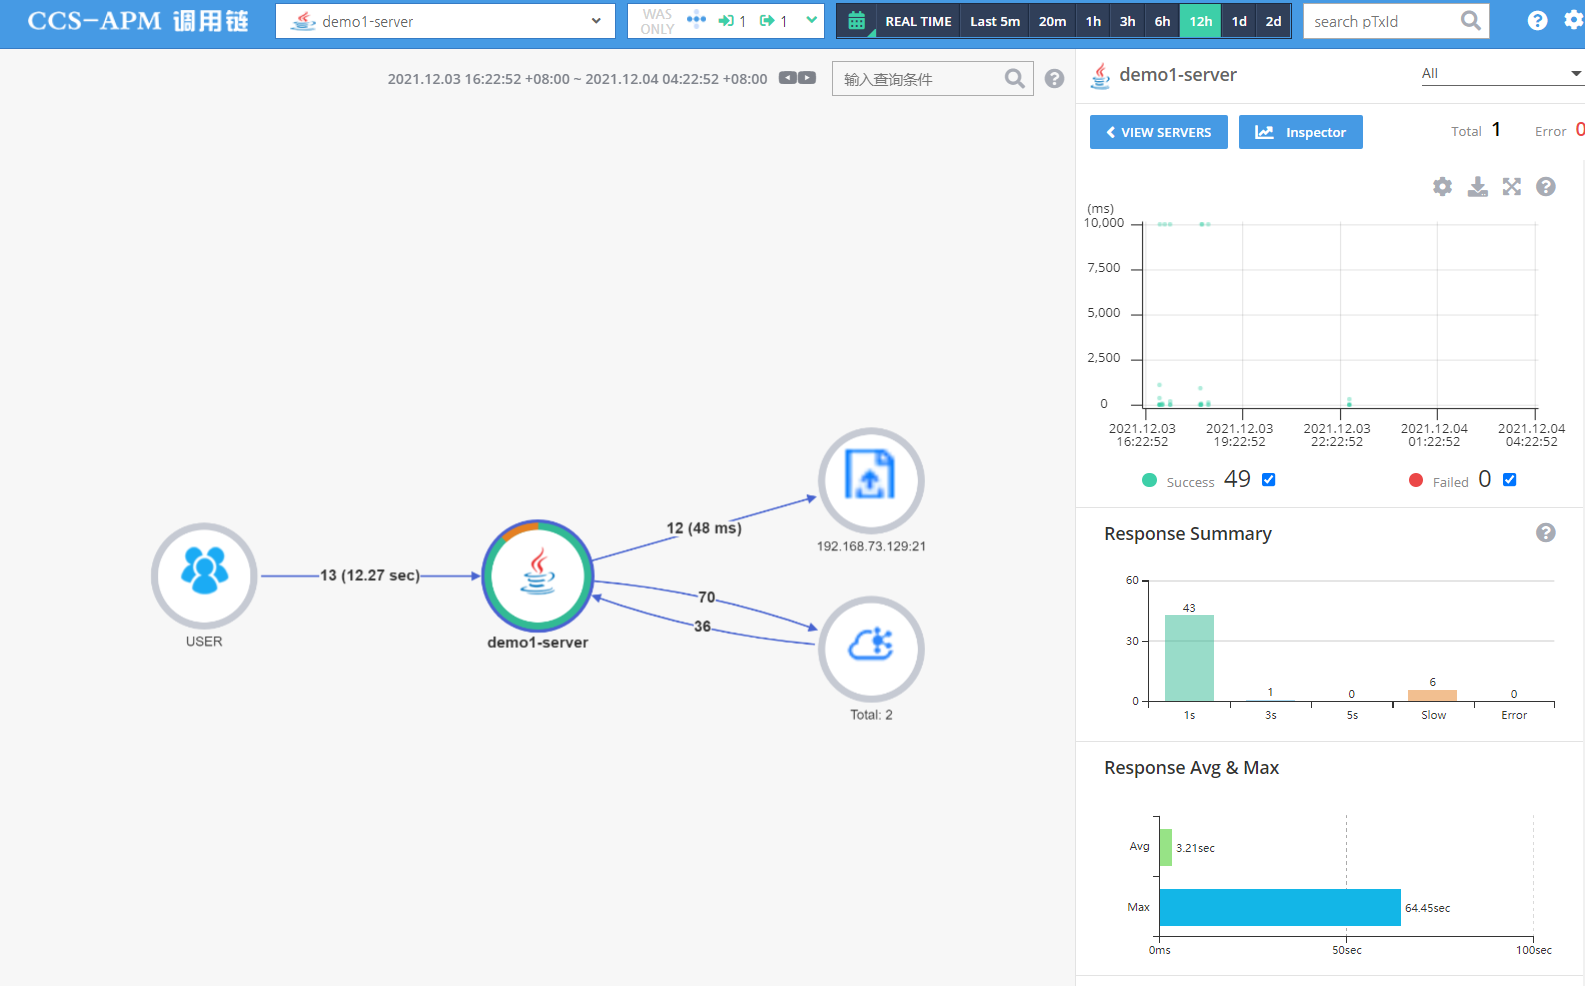Open help beside the query condition box
Viewport: 1585px width, 986px height.
coord(1054,79)
